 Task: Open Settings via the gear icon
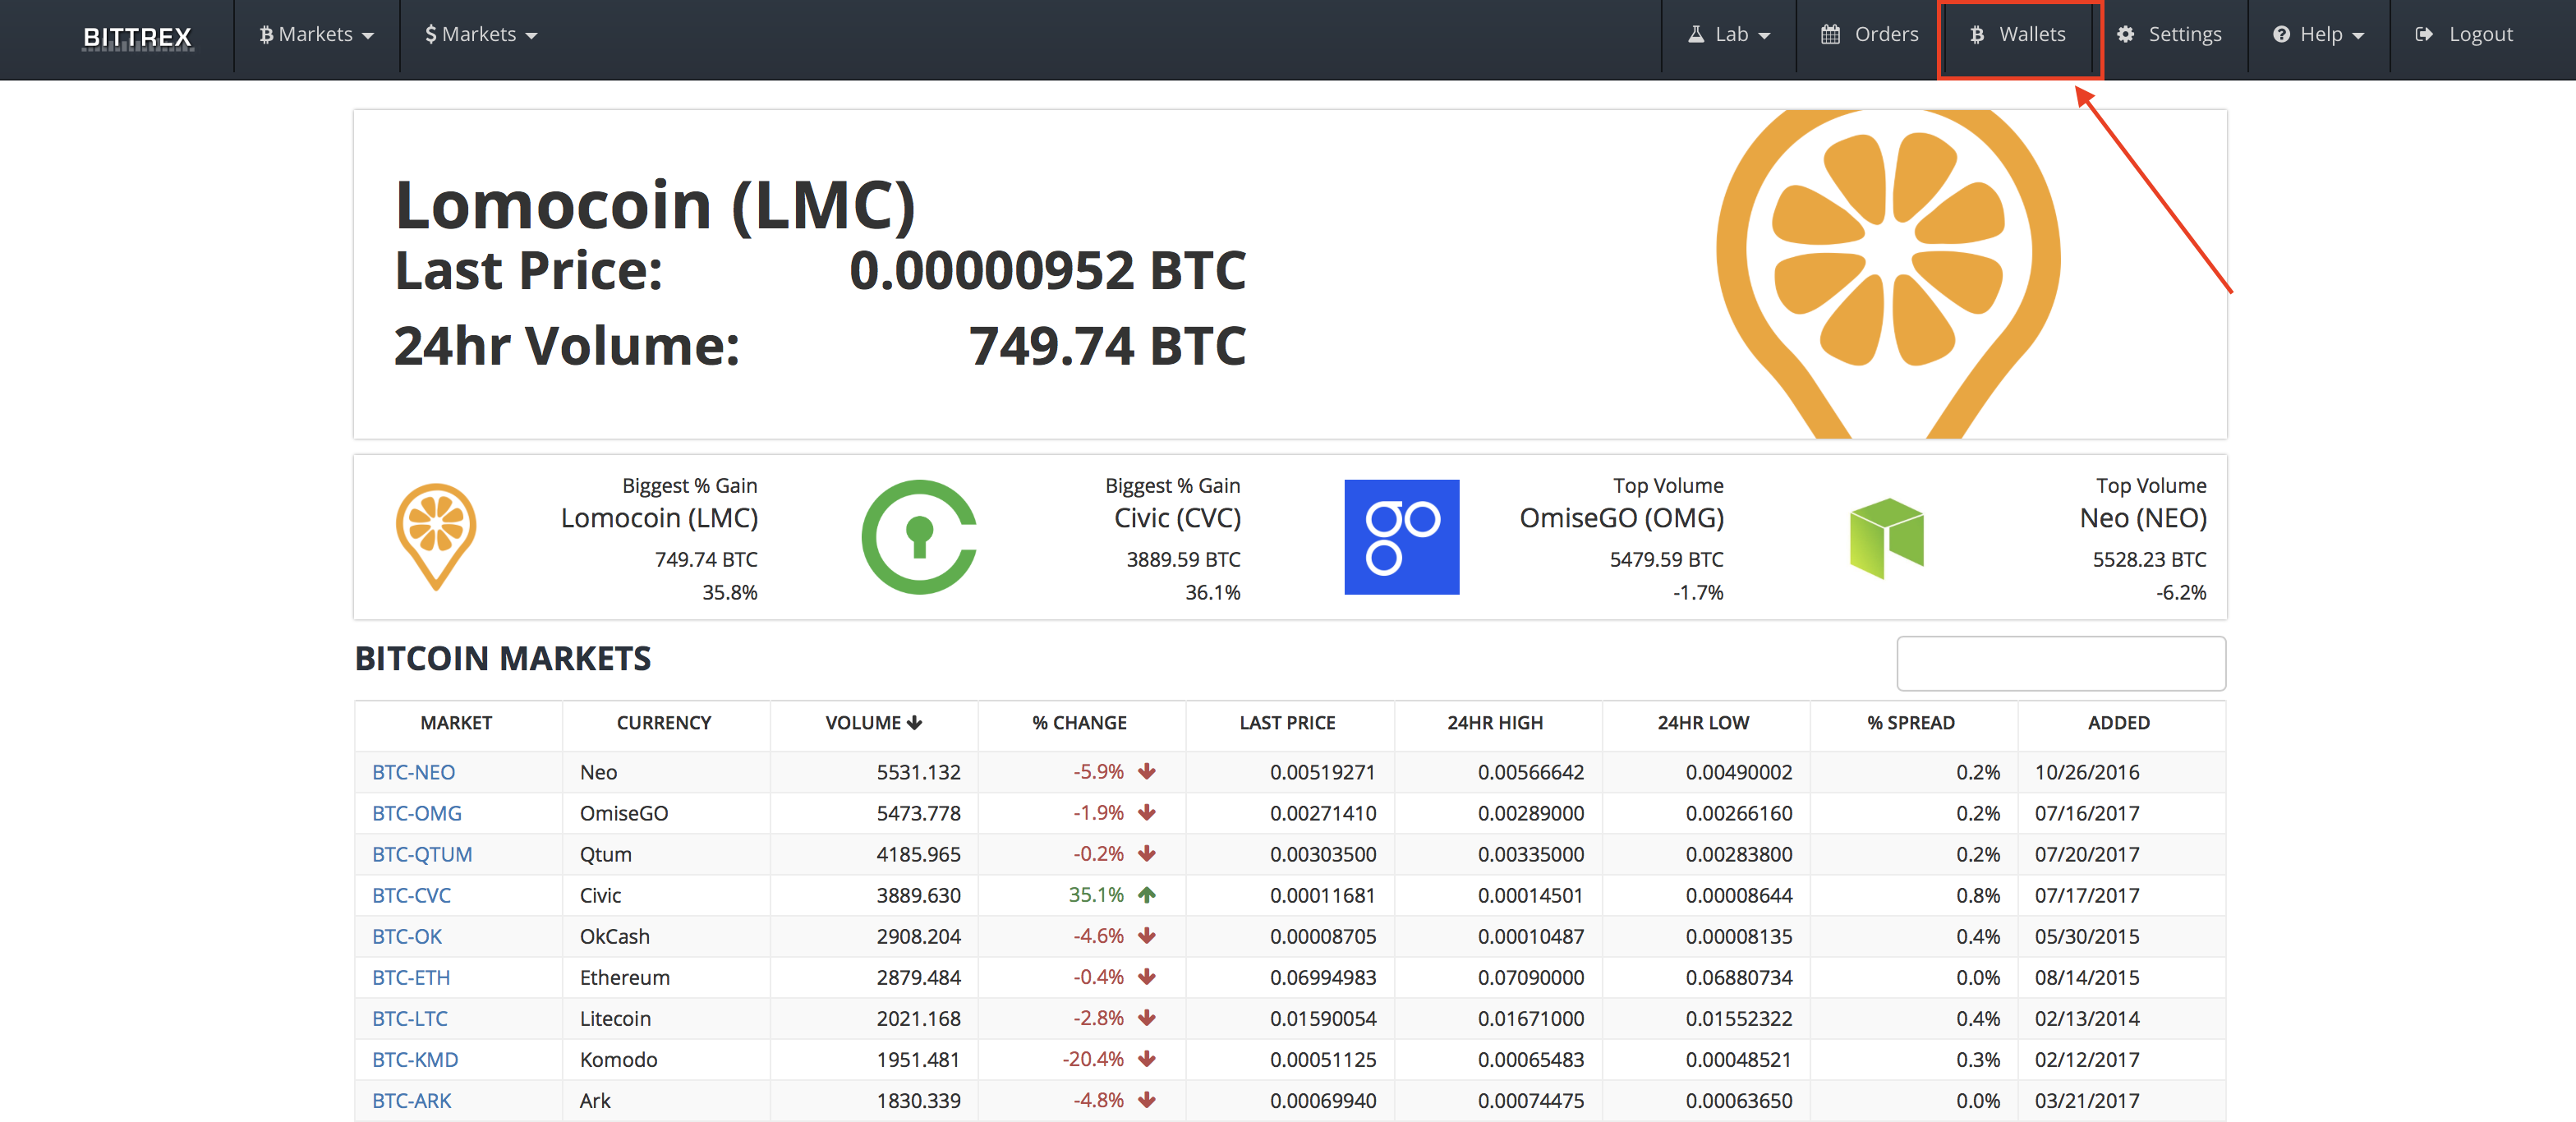(2126, 35)
